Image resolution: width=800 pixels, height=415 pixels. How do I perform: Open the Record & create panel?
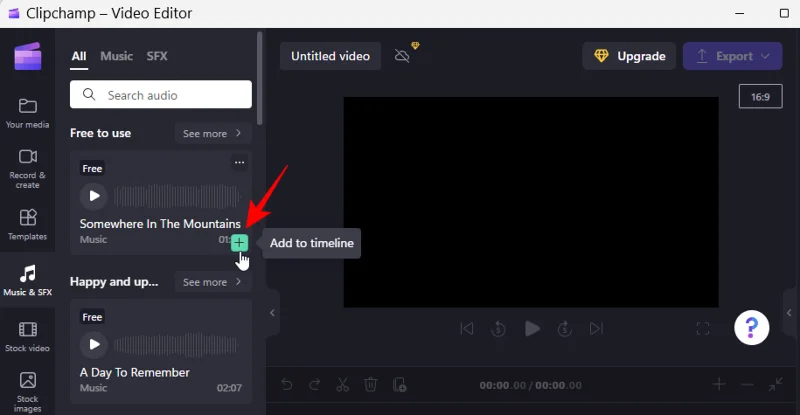tap(28, 169)
